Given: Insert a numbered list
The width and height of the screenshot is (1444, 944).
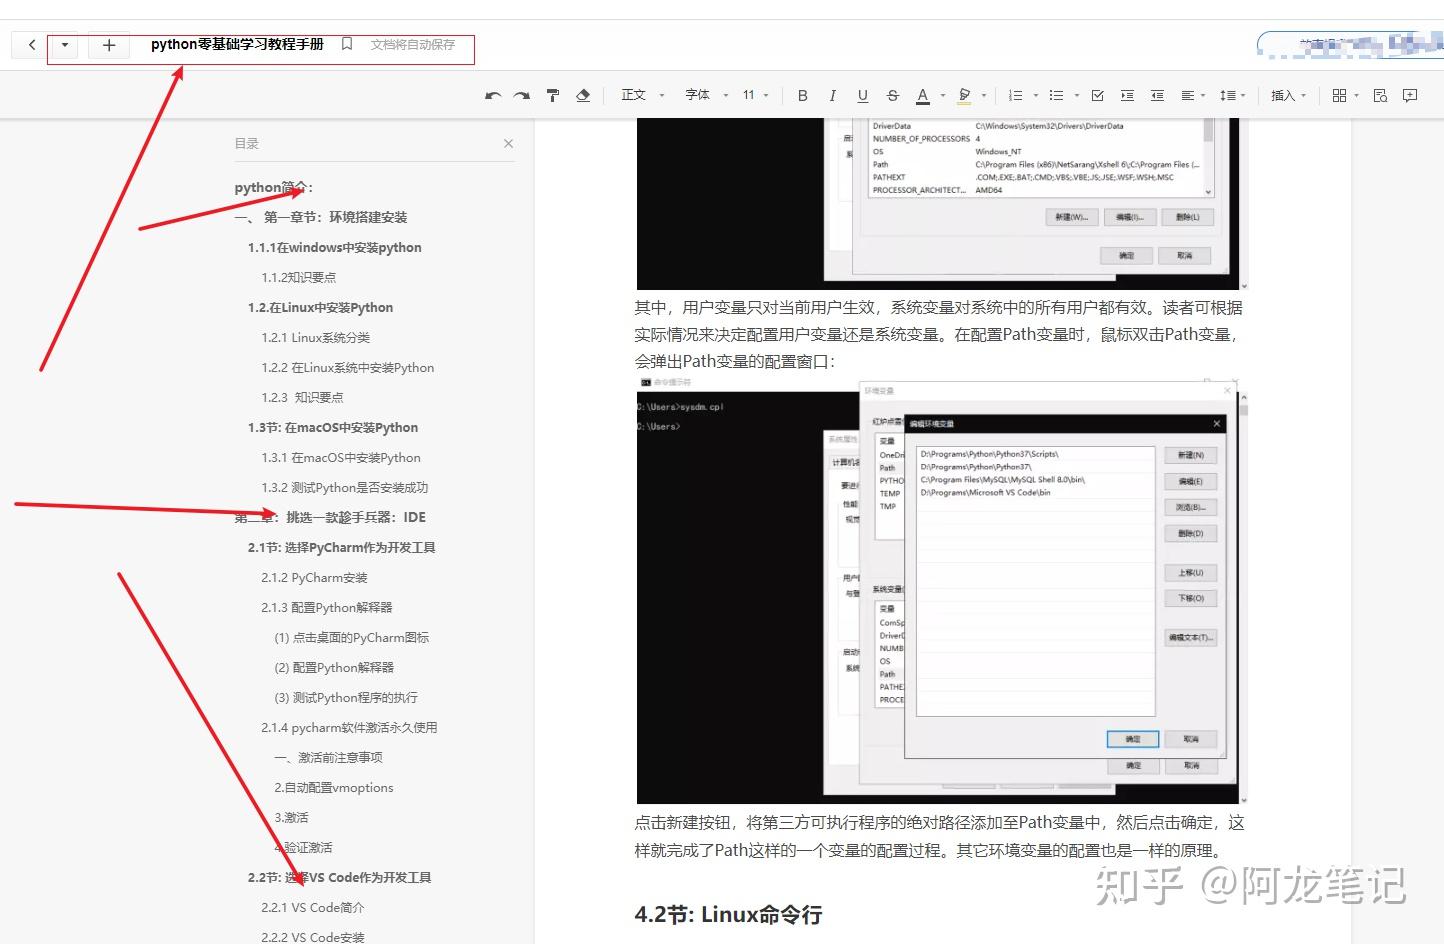Looking at the screenshot, I should coord(1015,96).
